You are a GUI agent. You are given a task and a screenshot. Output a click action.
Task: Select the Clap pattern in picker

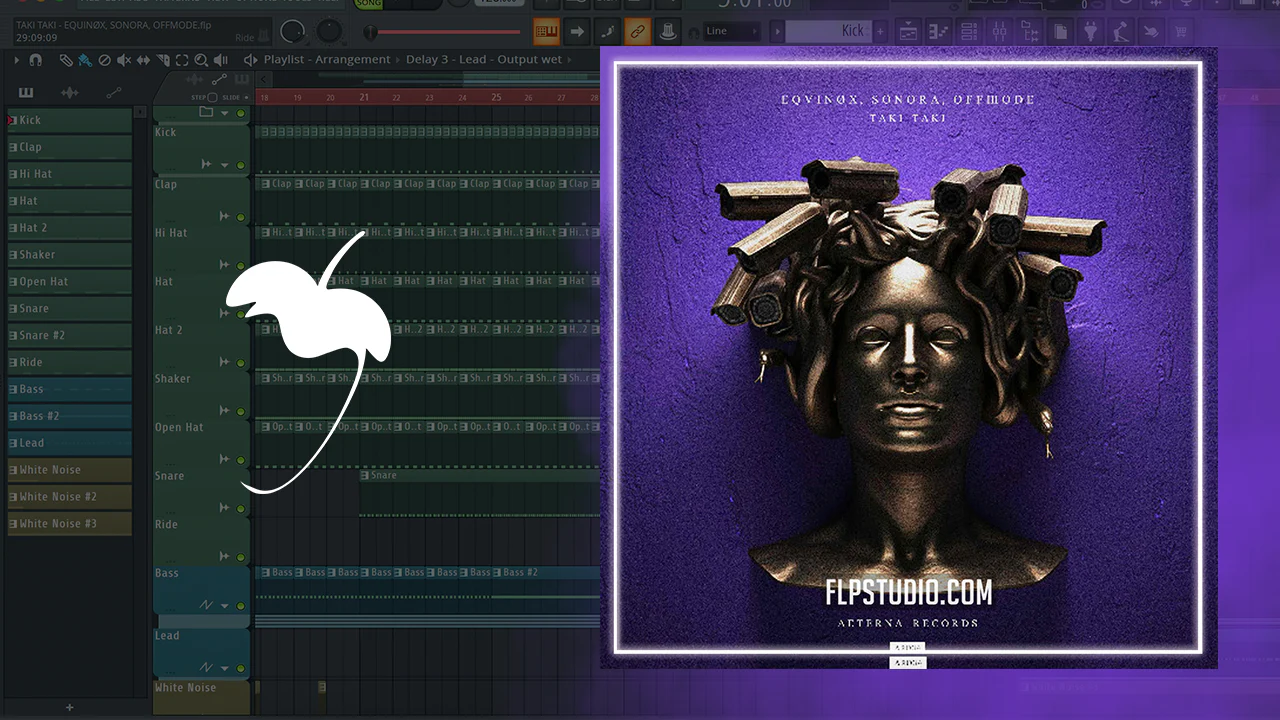(x=70, y=147)
